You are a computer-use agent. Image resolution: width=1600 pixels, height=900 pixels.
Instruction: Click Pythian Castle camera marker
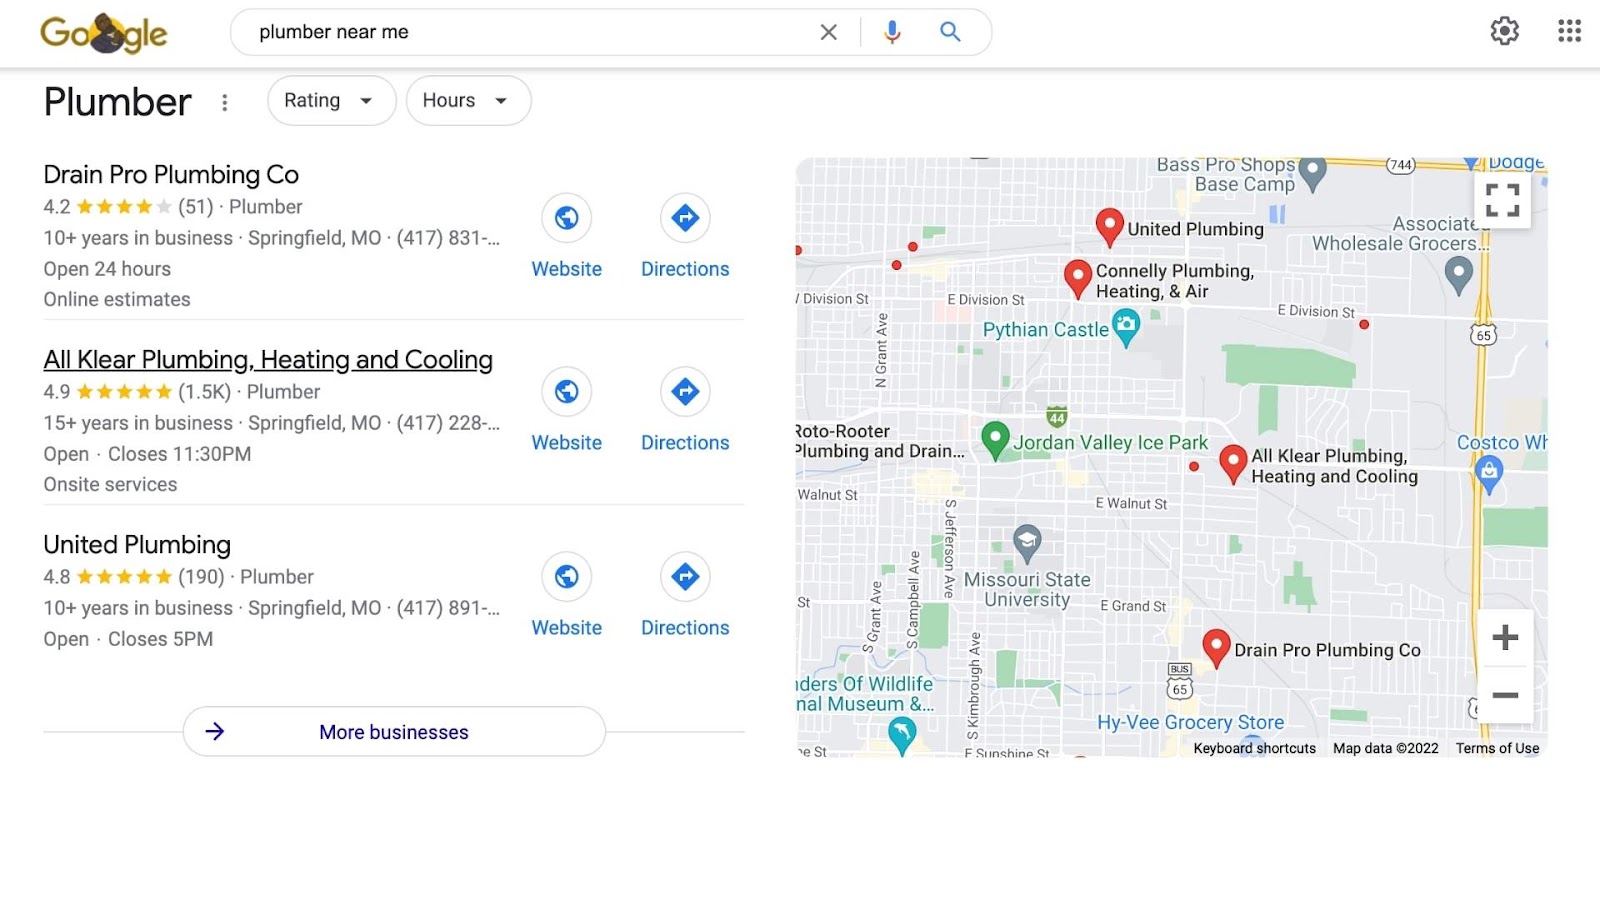pyautogui.click(x=1126, y=327)
